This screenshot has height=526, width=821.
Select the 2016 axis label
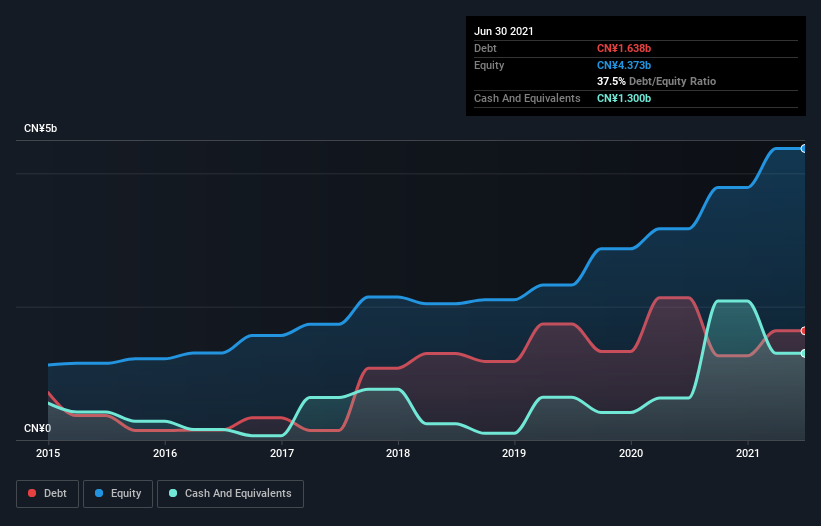click(165, 453)
